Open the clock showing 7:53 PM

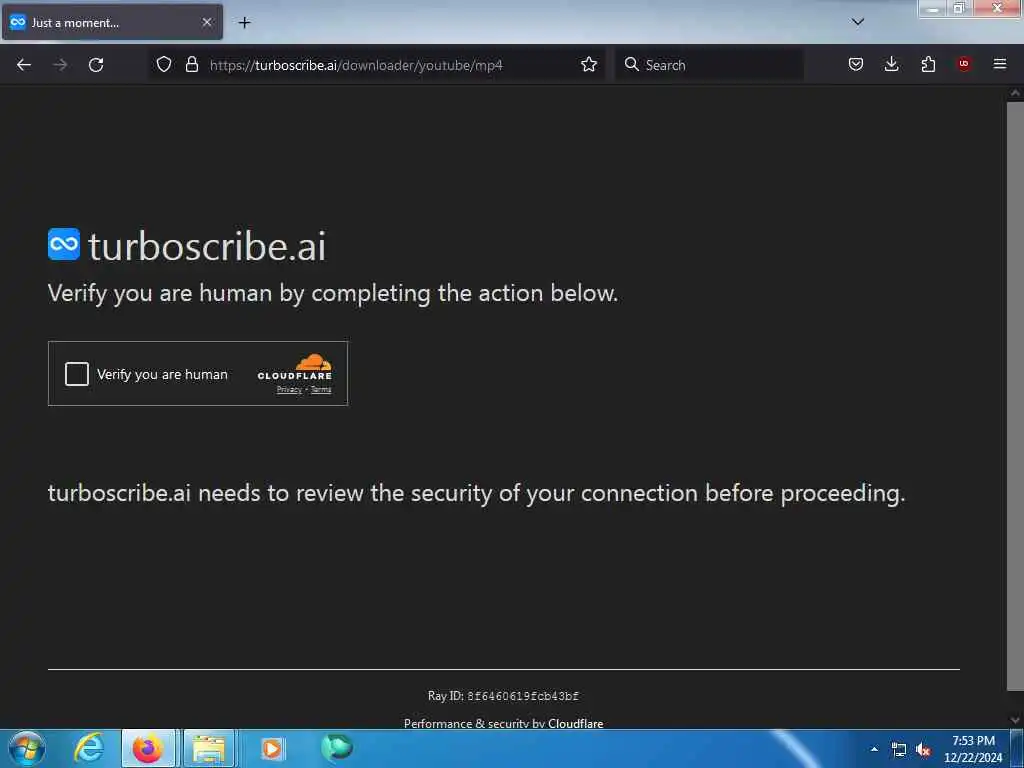pos(973,749)
